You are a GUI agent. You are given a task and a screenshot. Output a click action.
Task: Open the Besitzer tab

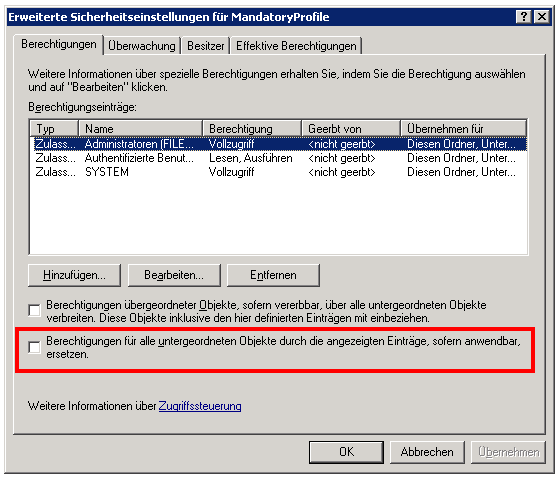click(x=206, y=46)
